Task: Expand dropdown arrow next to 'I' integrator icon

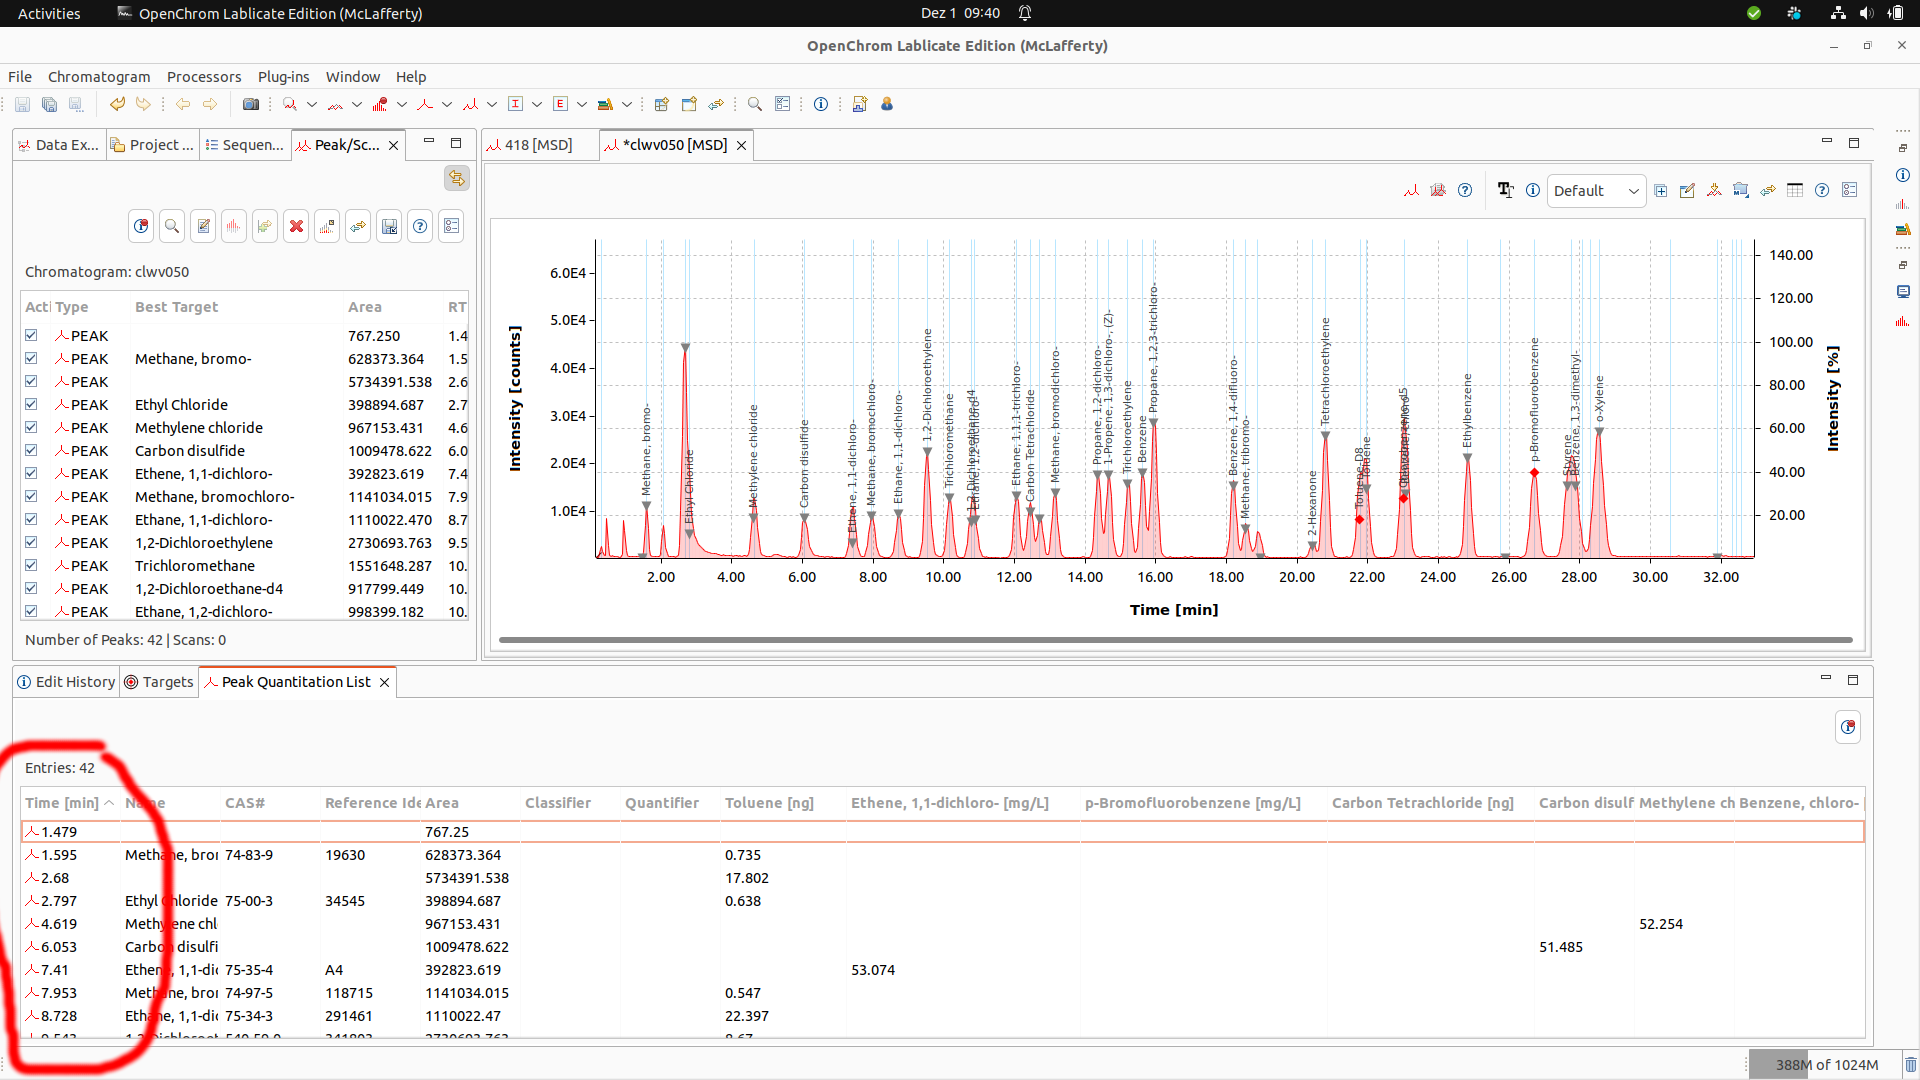Action: [537, 104]
